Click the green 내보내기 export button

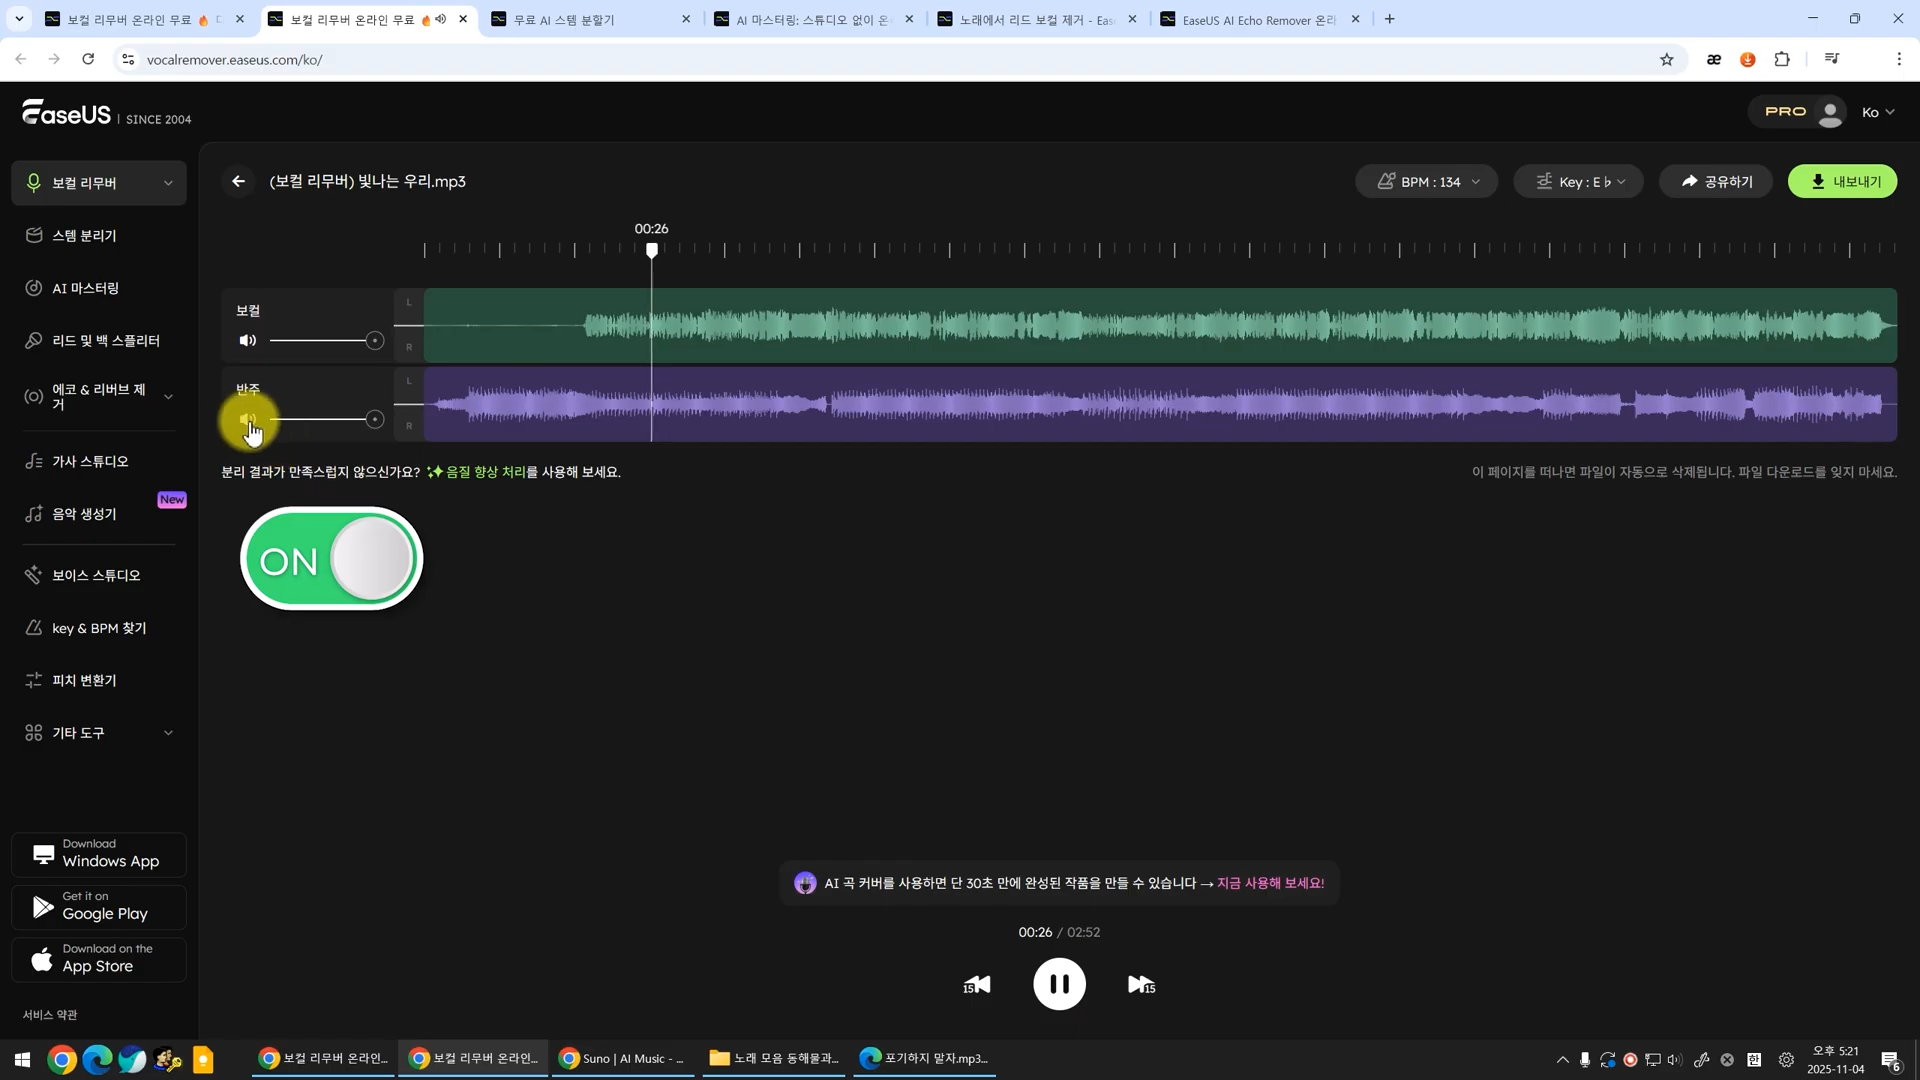(x=1842, y=182)
